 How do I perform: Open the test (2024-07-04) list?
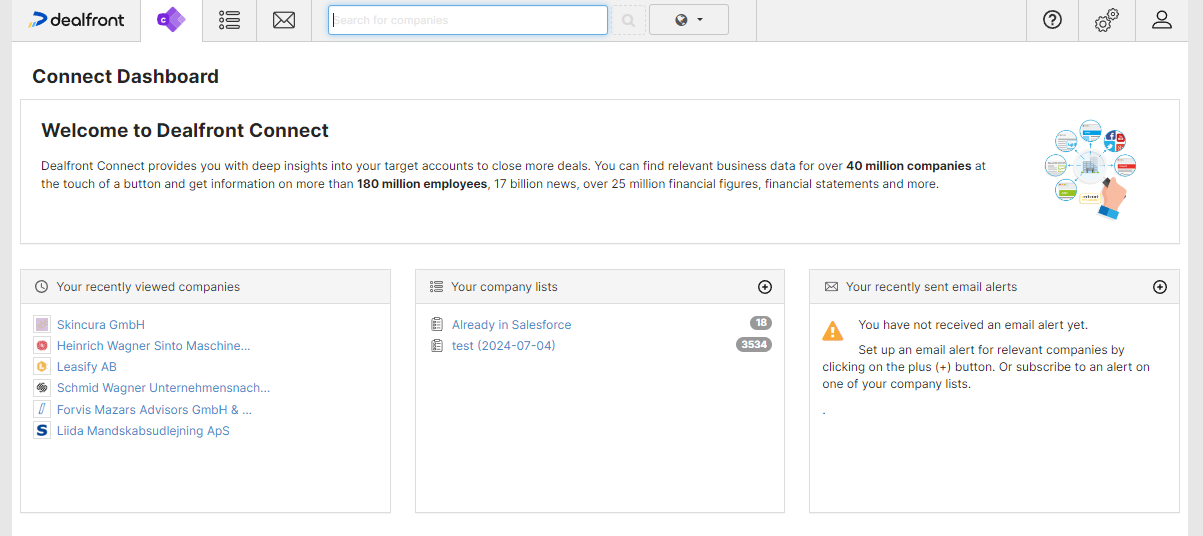point(504,346)
